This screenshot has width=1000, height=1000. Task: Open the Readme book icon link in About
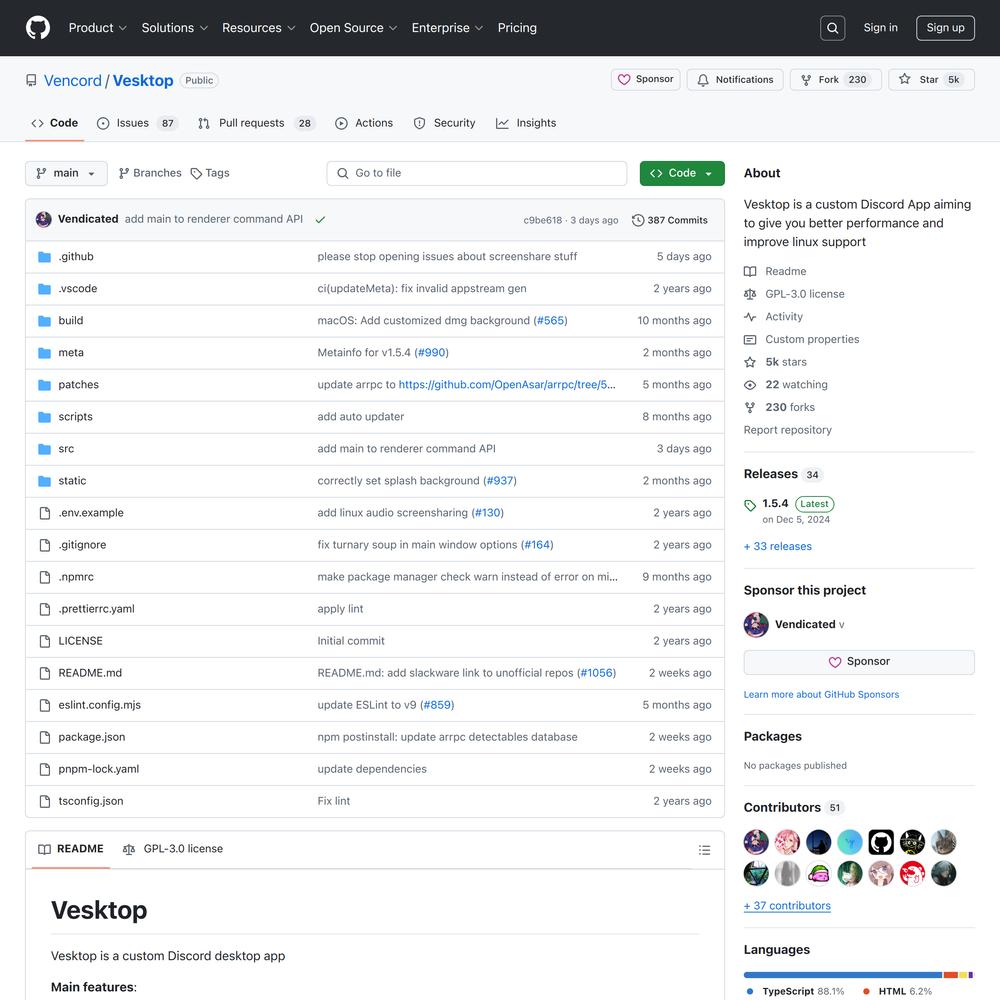click(775, 271)
